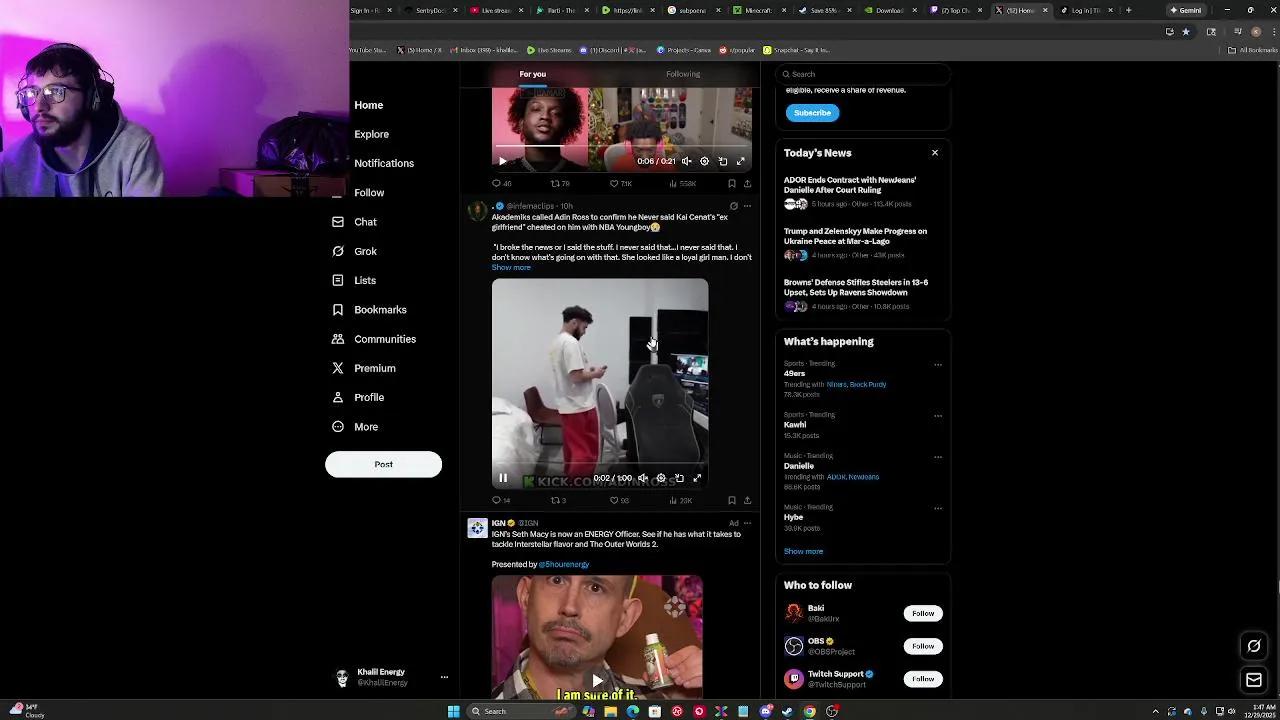The width and height of the screenshot is (1280, 720).
Task: Expand Show more under What's happening
Action: [803, 551]
